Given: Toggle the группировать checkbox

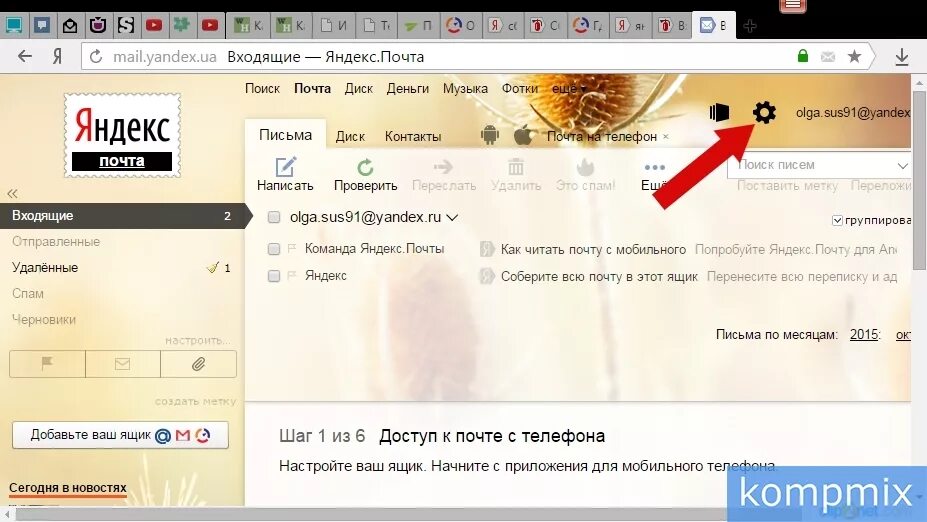Looking at the screenshot, I should click(x=837, y=221).
